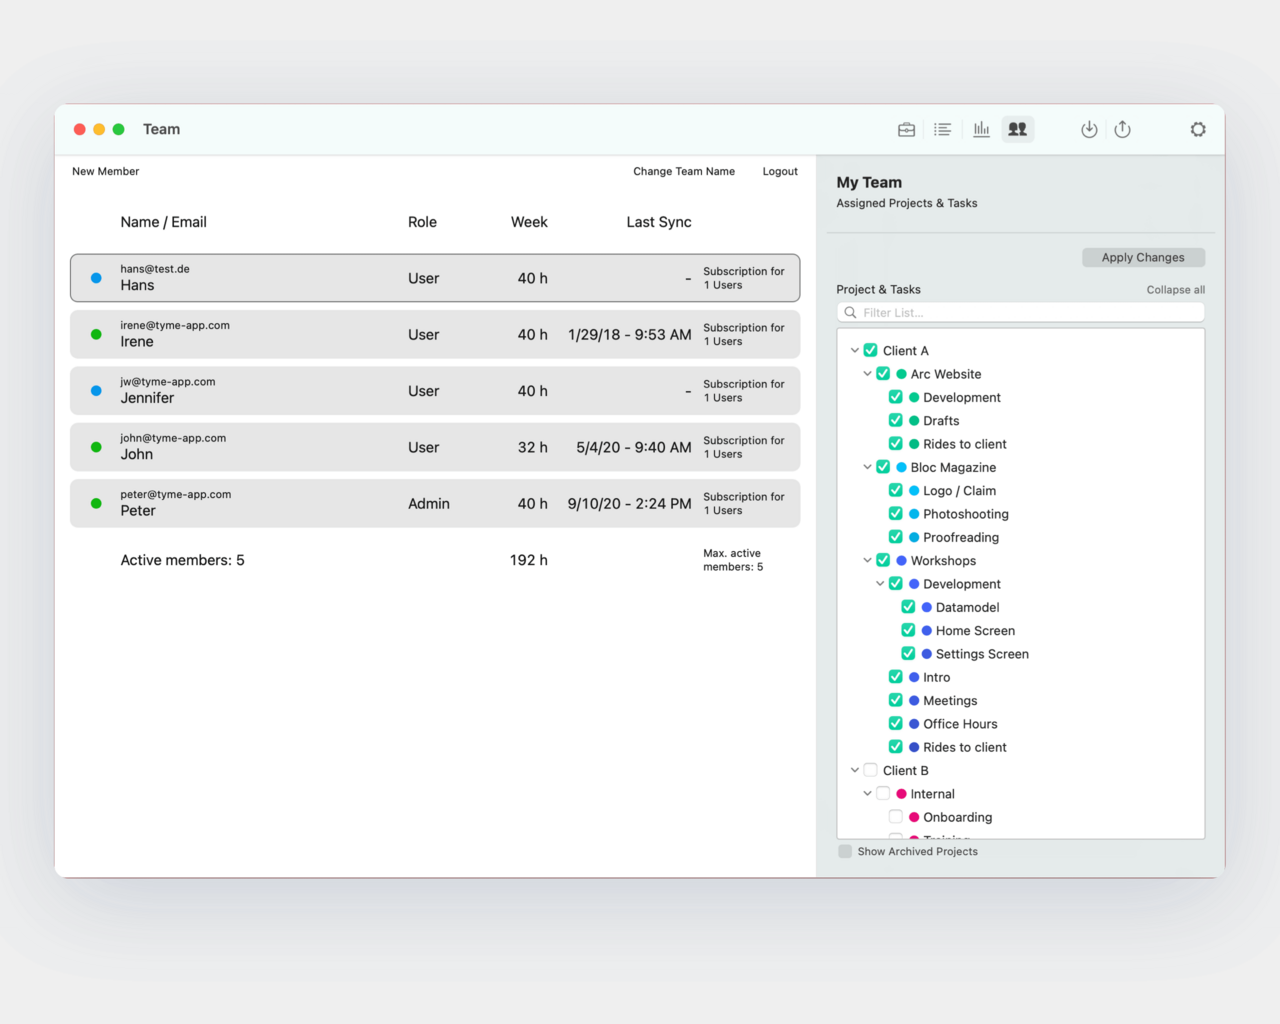Collapse the Arc Website project tree
The image size is (1280, 1024).
click(867, 374)
